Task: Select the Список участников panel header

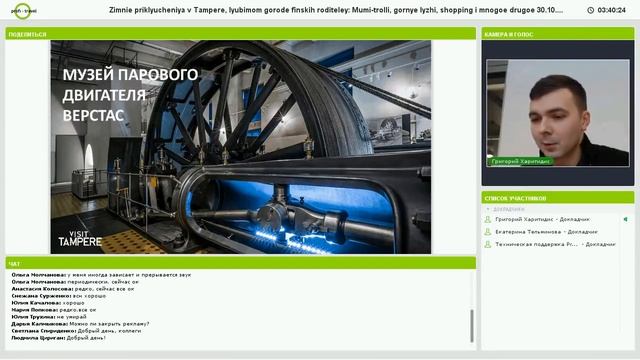Action: point(558,198)
